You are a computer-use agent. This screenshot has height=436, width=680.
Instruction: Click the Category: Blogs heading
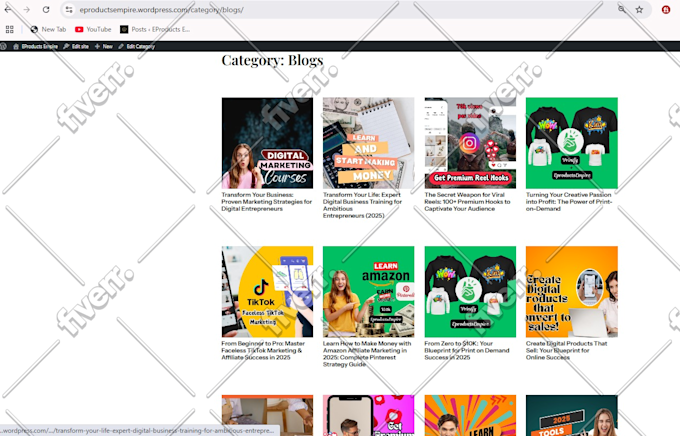[x=272, y=60]
